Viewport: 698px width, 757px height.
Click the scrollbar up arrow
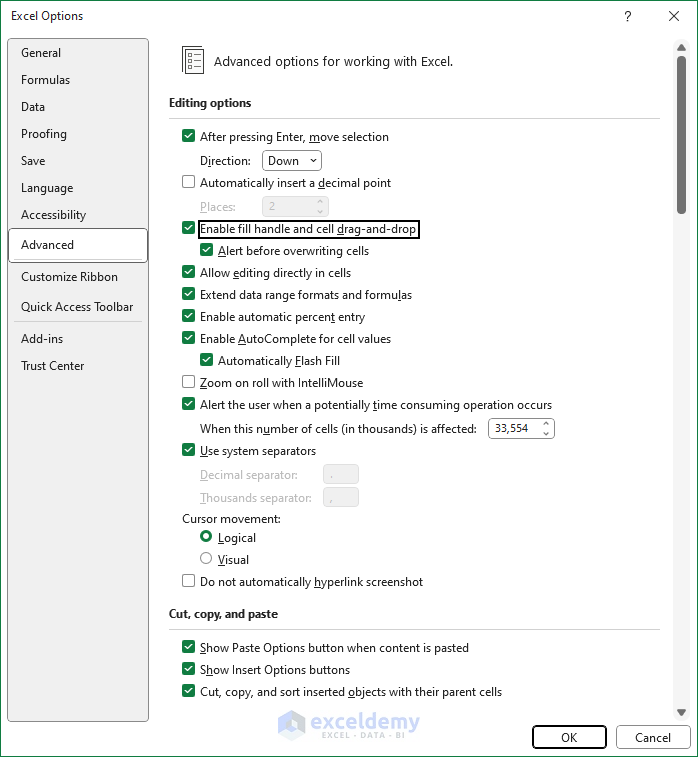click(681, 48)
